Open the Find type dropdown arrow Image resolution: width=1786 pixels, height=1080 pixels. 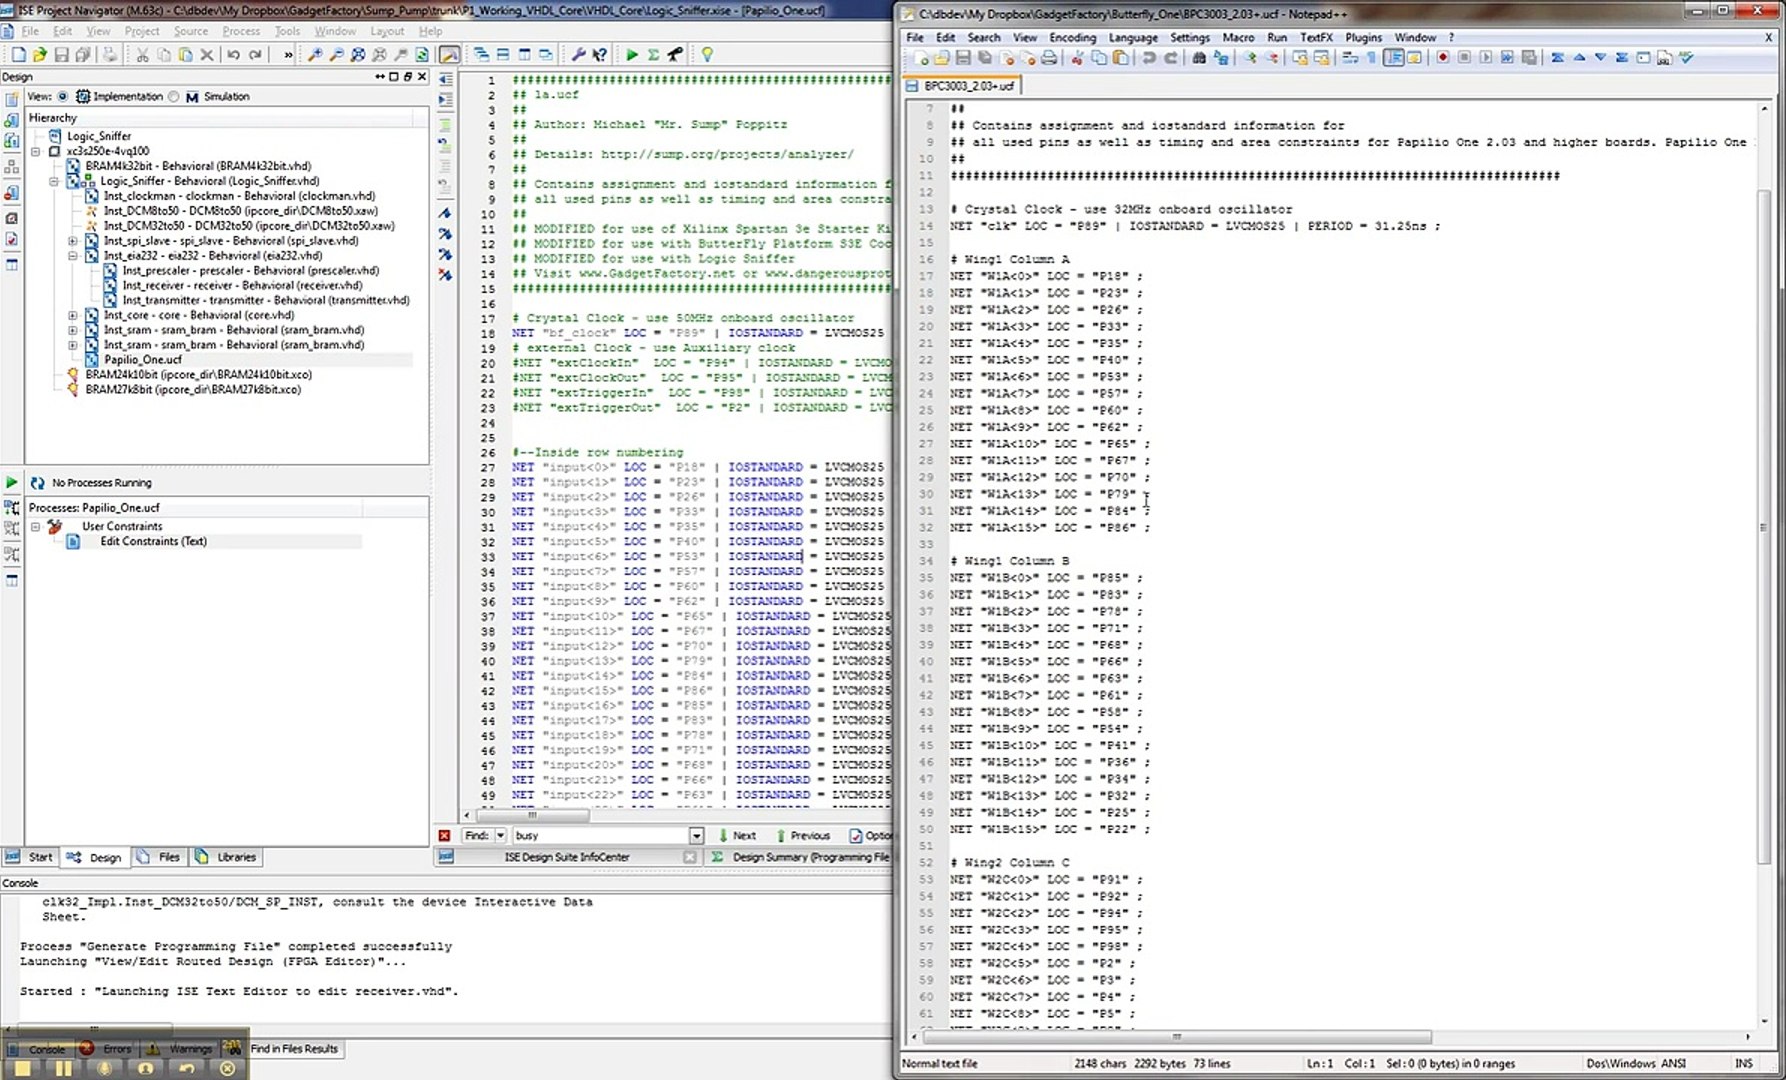tap(501, 835)
